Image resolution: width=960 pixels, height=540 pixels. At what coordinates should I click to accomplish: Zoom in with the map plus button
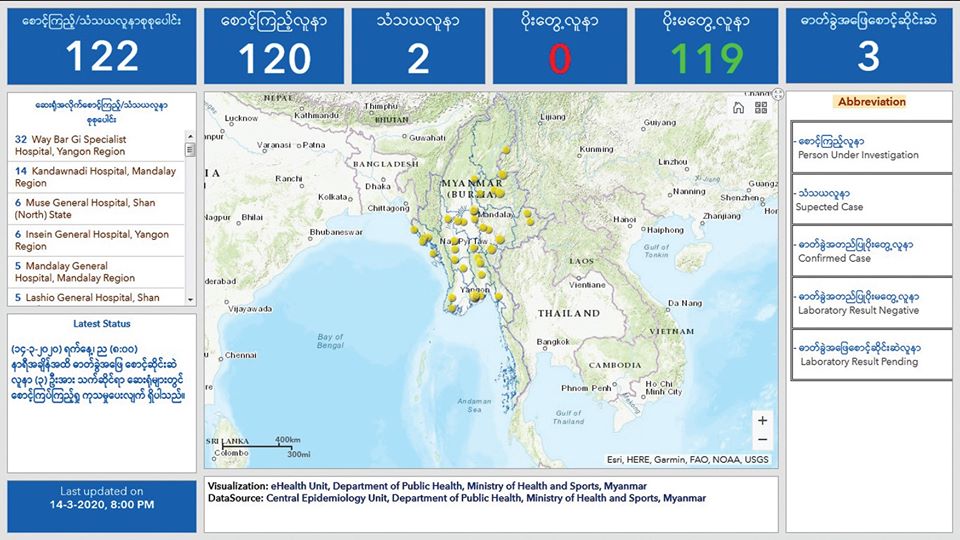762,421
